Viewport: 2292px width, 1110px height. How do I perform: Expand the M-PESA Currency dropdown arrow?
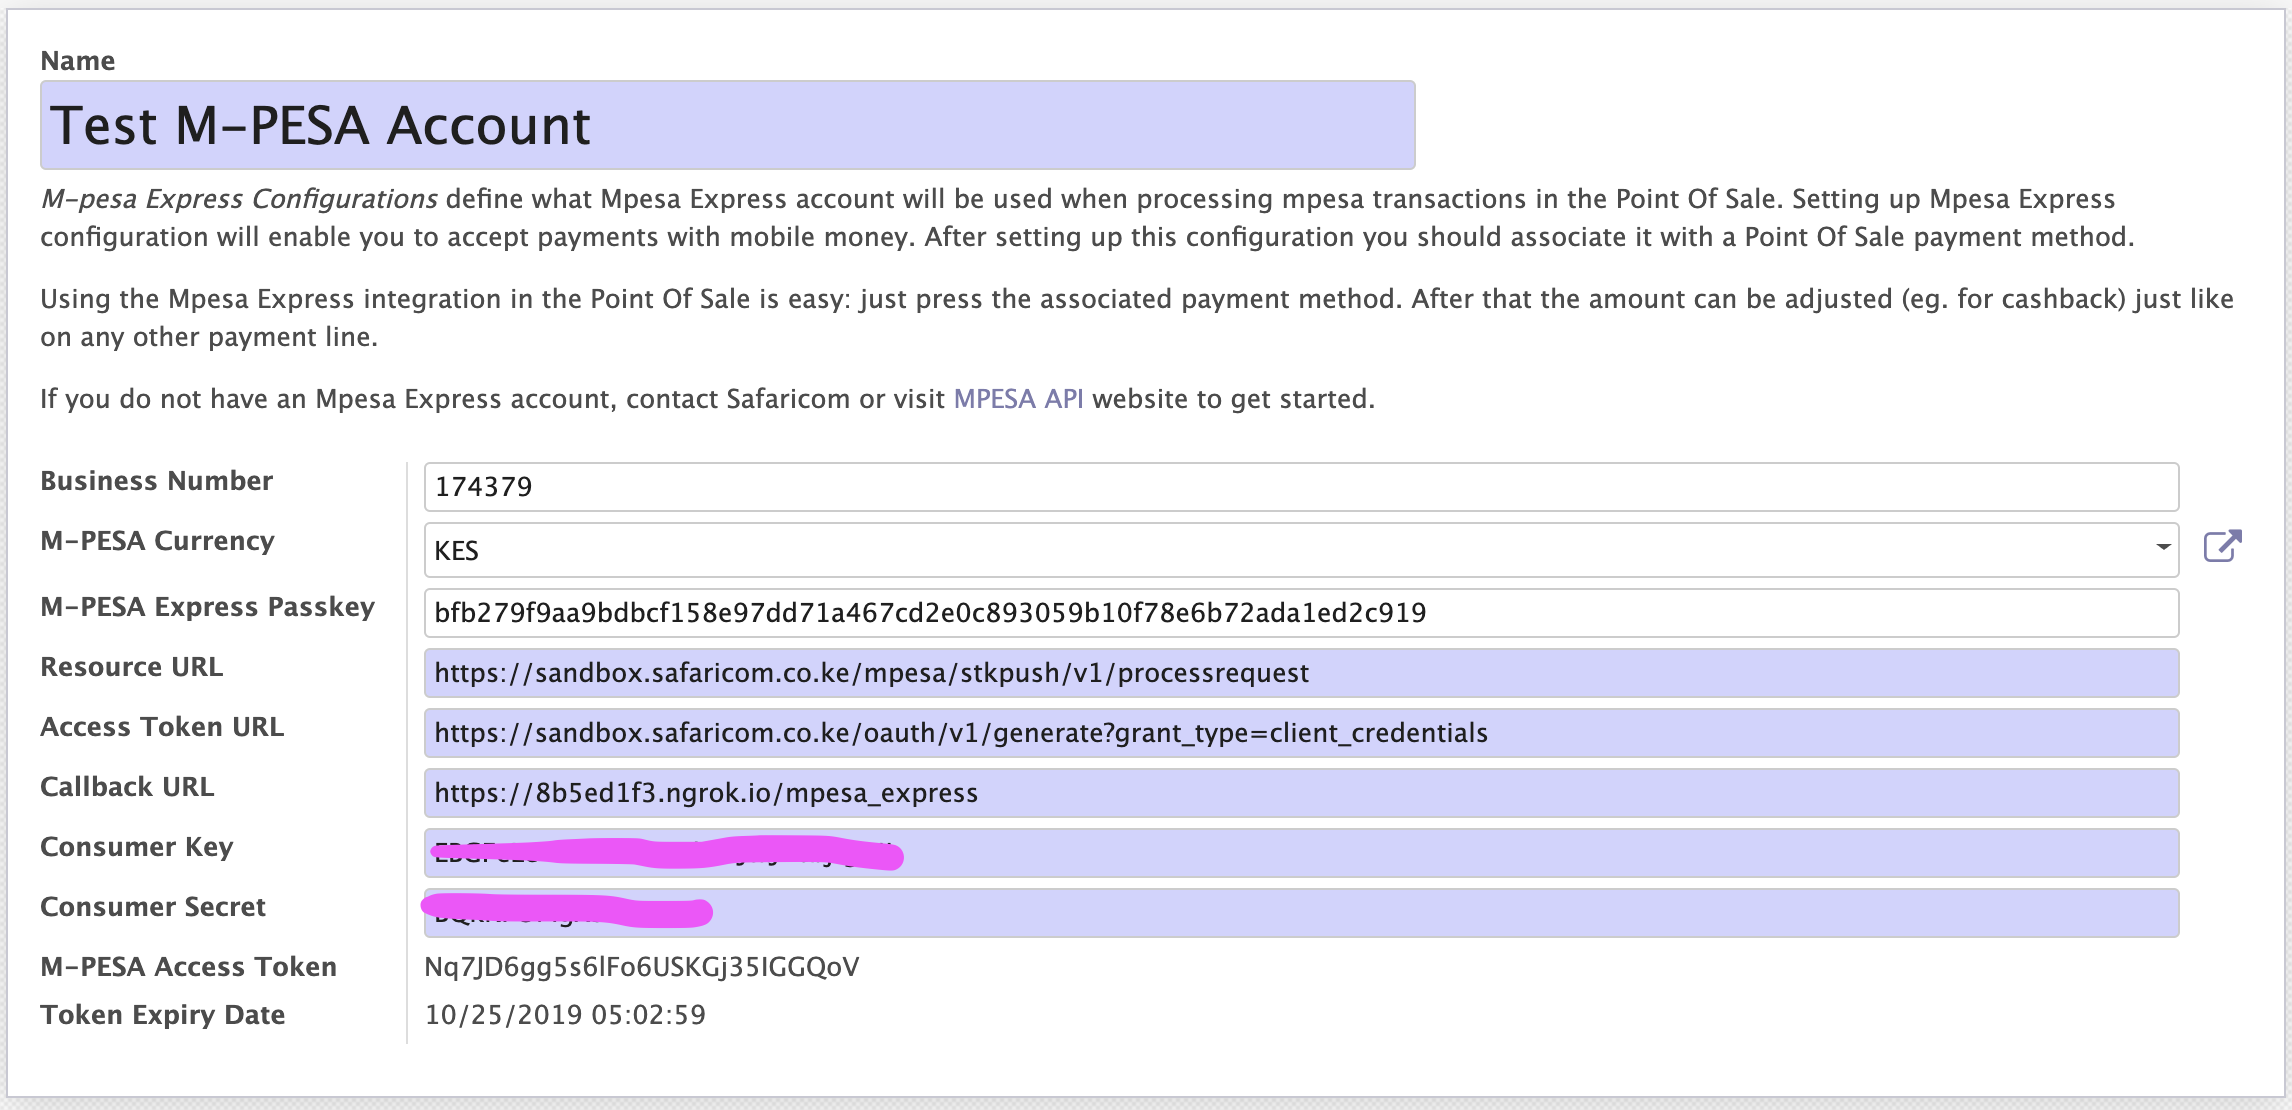coord(2163,547)
